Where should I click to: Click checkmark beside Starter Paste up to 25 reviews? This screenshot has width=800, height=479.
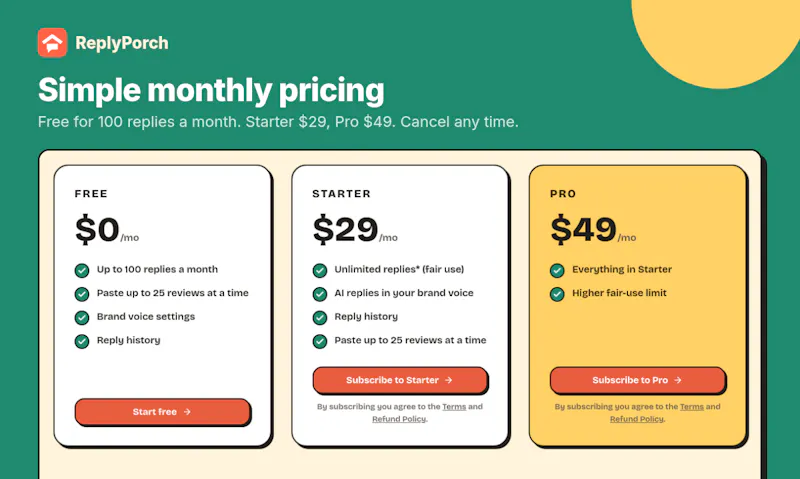pos(320,341)
